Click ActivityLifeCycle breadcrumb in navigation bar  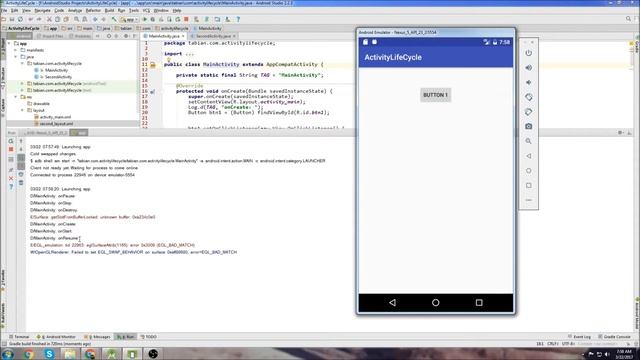tap(21, 29)
